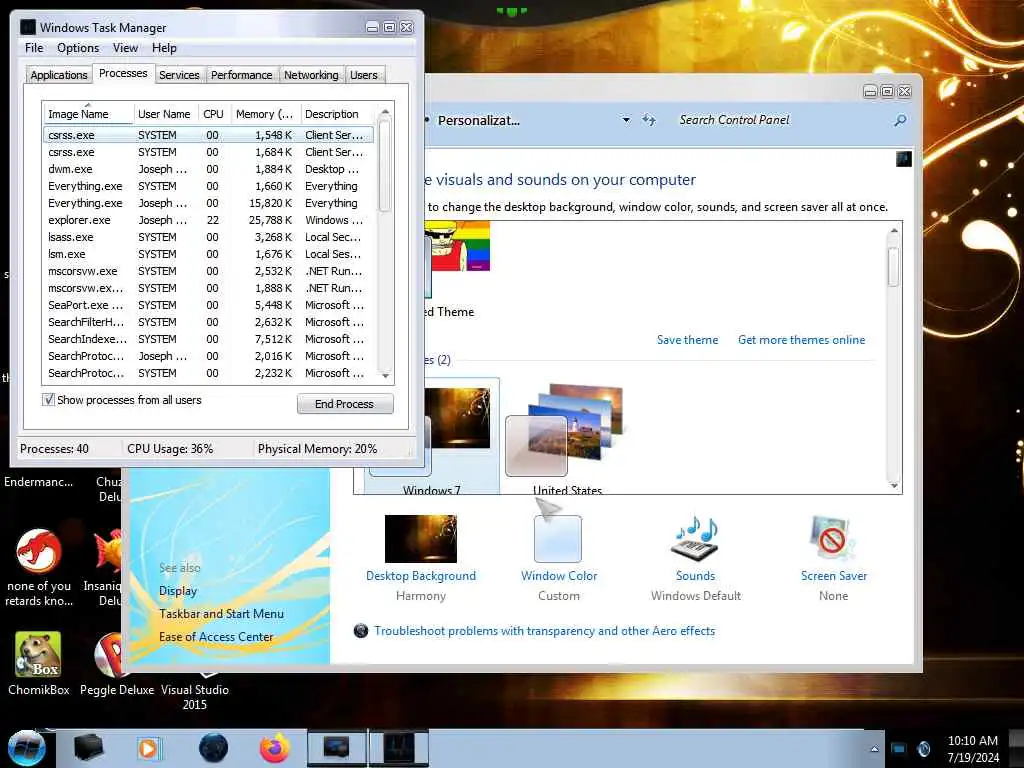Image resolution: width=1024 pixels, height=768 pixels.
Task: Open Taskbar and Start Menu link
Action: pos(221,614)
